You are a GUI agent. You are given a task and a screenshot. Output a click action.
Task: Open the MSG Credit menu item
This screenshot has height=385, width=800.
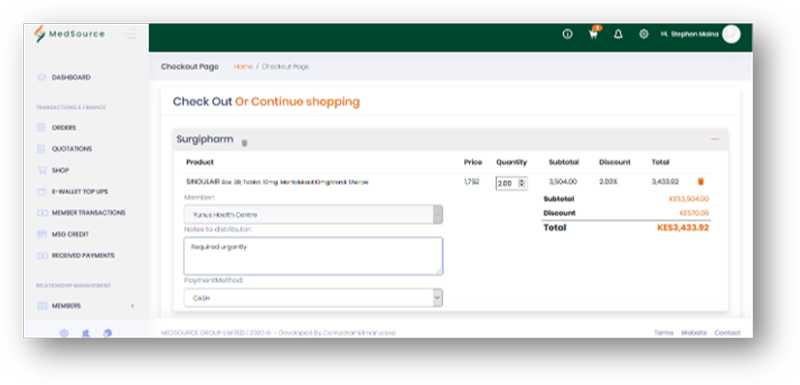tap(70, 234)
